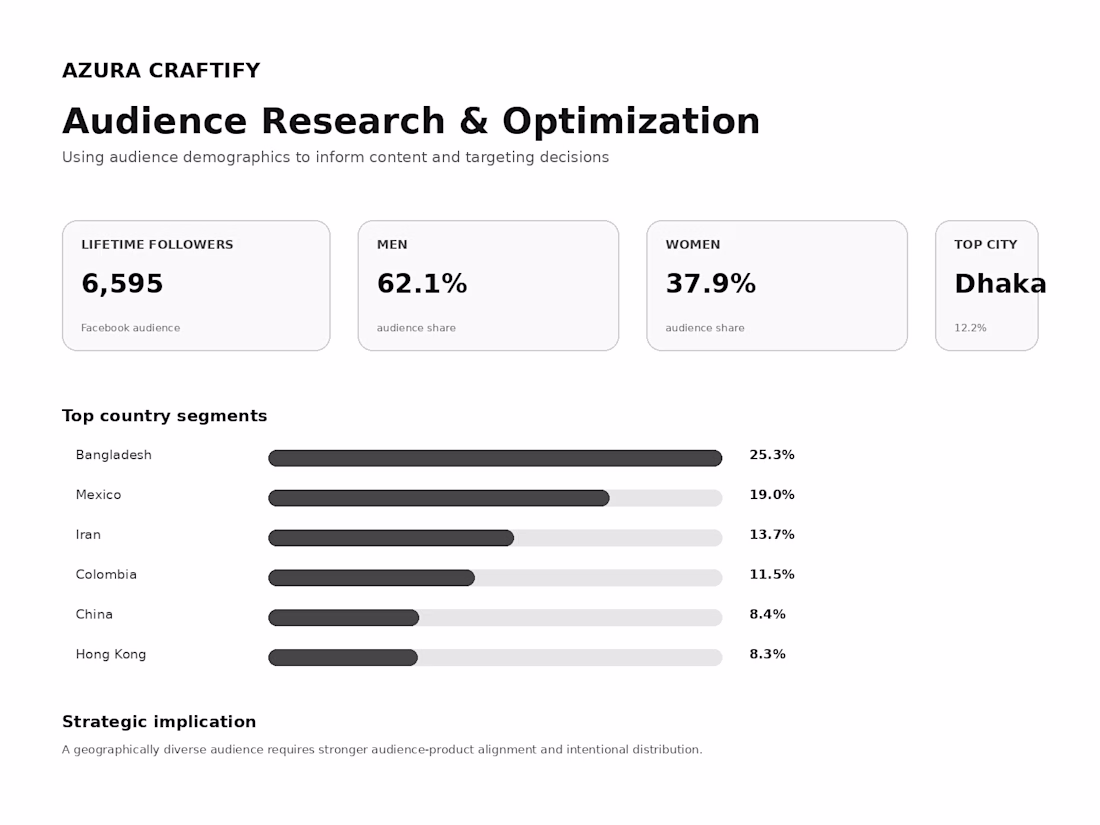Click the Mexico country label
Viewport: 1100px width, 825px height.
[98, 495]
